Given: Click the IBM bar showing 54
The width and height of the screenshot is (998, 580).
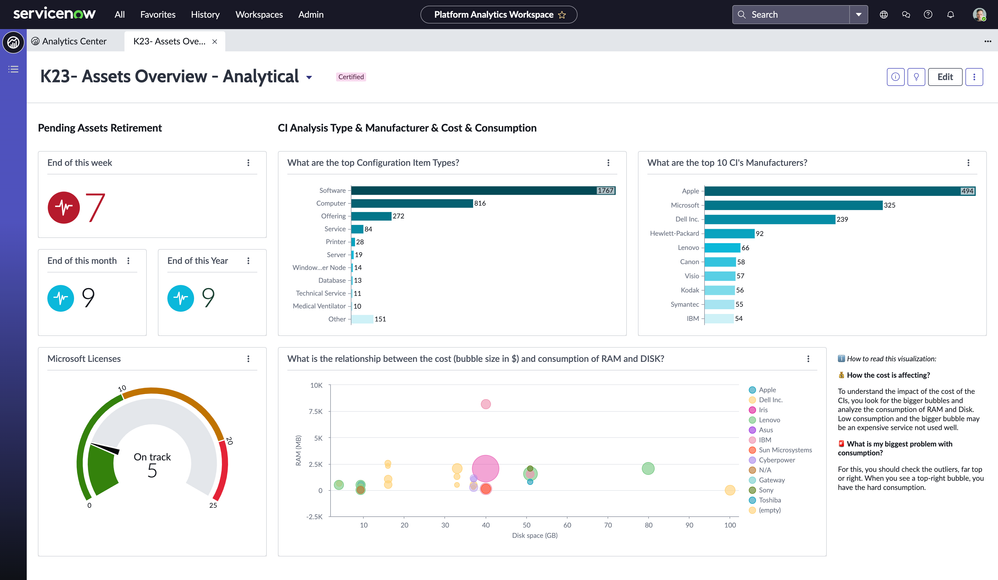Looking at the screenshot, I should click(719, 318).
